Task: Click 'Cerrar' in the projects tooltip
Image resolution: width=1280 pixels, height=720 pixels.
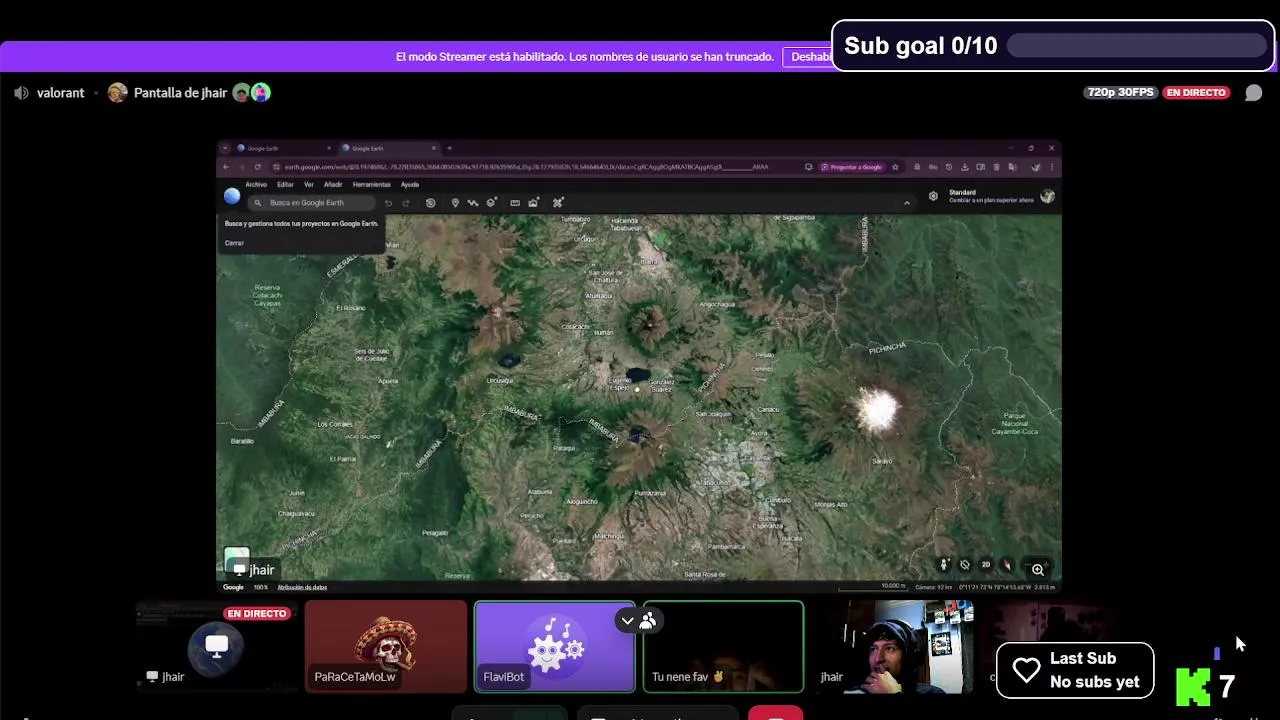Action: tap(234, 243)
